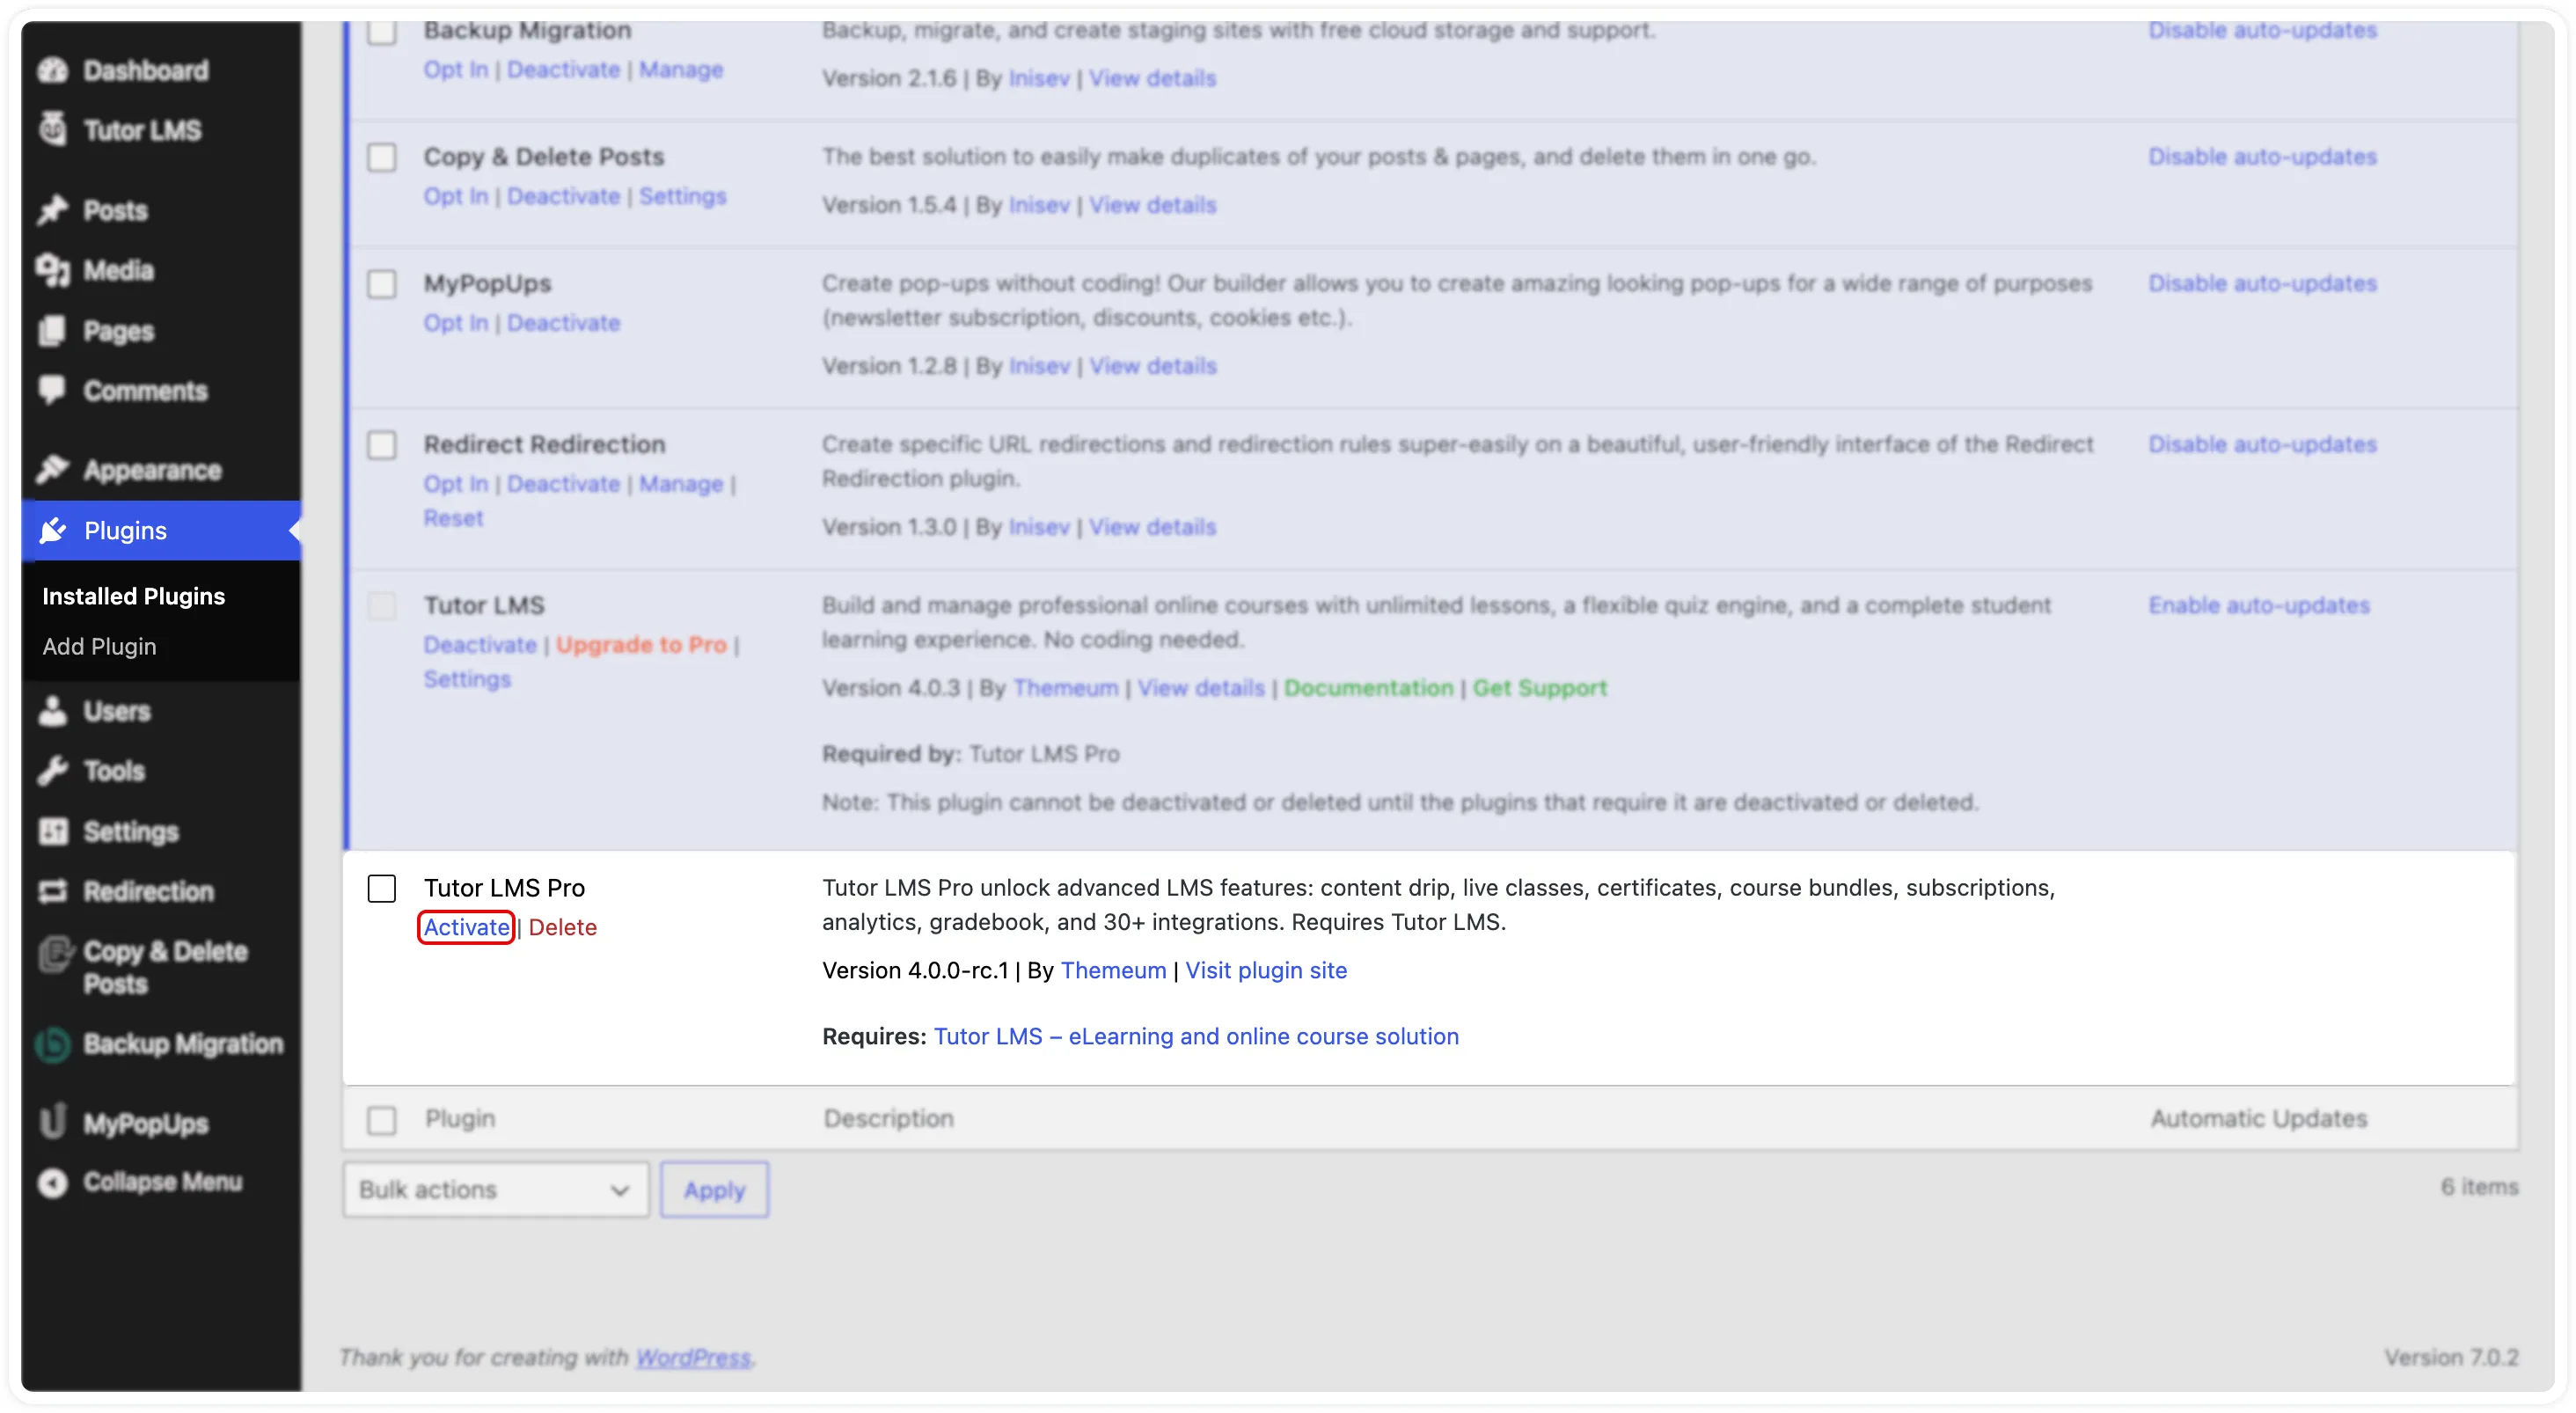Screen dimensions: 2576x1413
Task: Open the Bulk actions dropdown
Action: coord(495,1190)
